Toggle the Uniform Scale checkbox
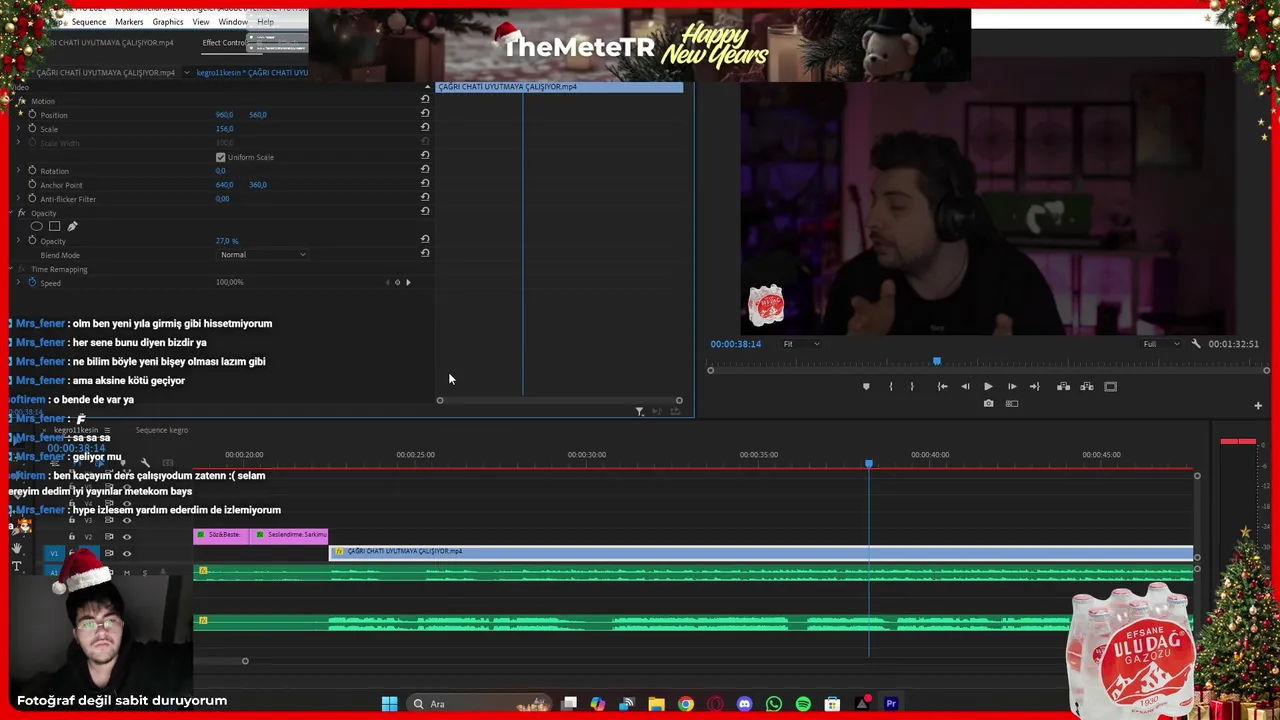The height and width of the screenshot is (720, 1280). point(221,157)
